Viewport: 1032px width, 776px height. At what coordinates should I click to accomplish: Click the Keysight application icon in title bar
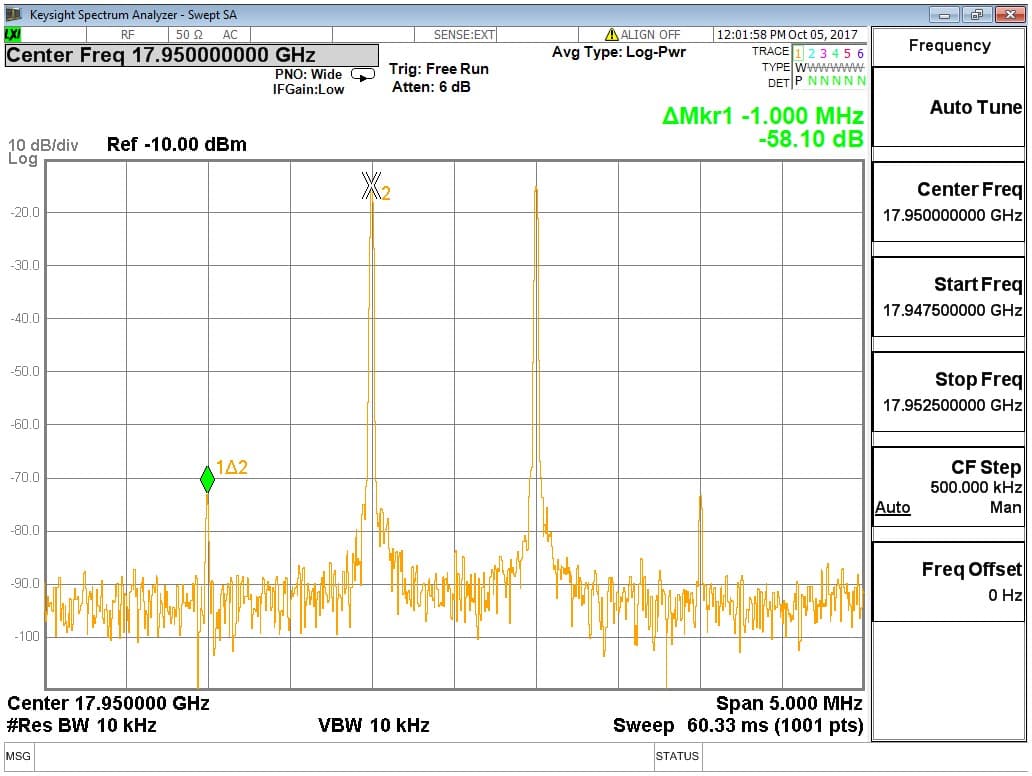pos(14,14)
